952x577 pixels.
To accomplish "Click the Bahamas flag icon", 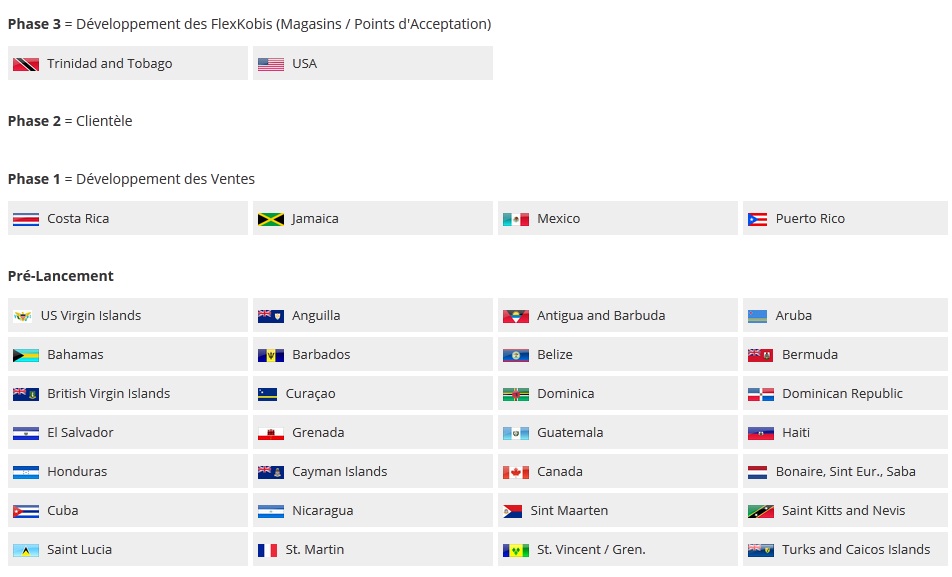I will tap(26, 355).
